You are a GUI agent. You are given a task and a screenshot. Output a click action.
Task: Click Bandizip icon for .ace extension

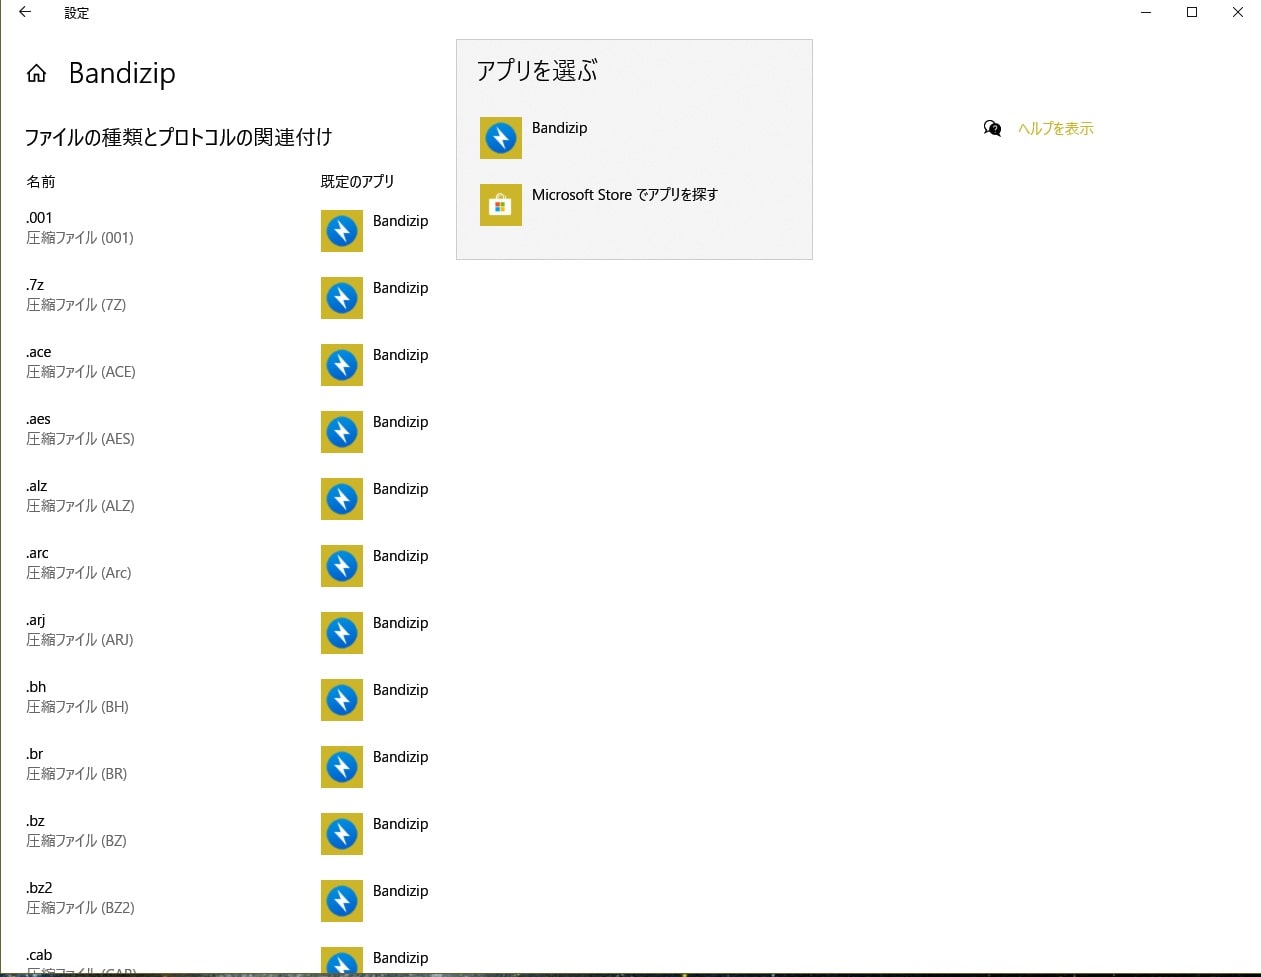[x=342, y=365]
